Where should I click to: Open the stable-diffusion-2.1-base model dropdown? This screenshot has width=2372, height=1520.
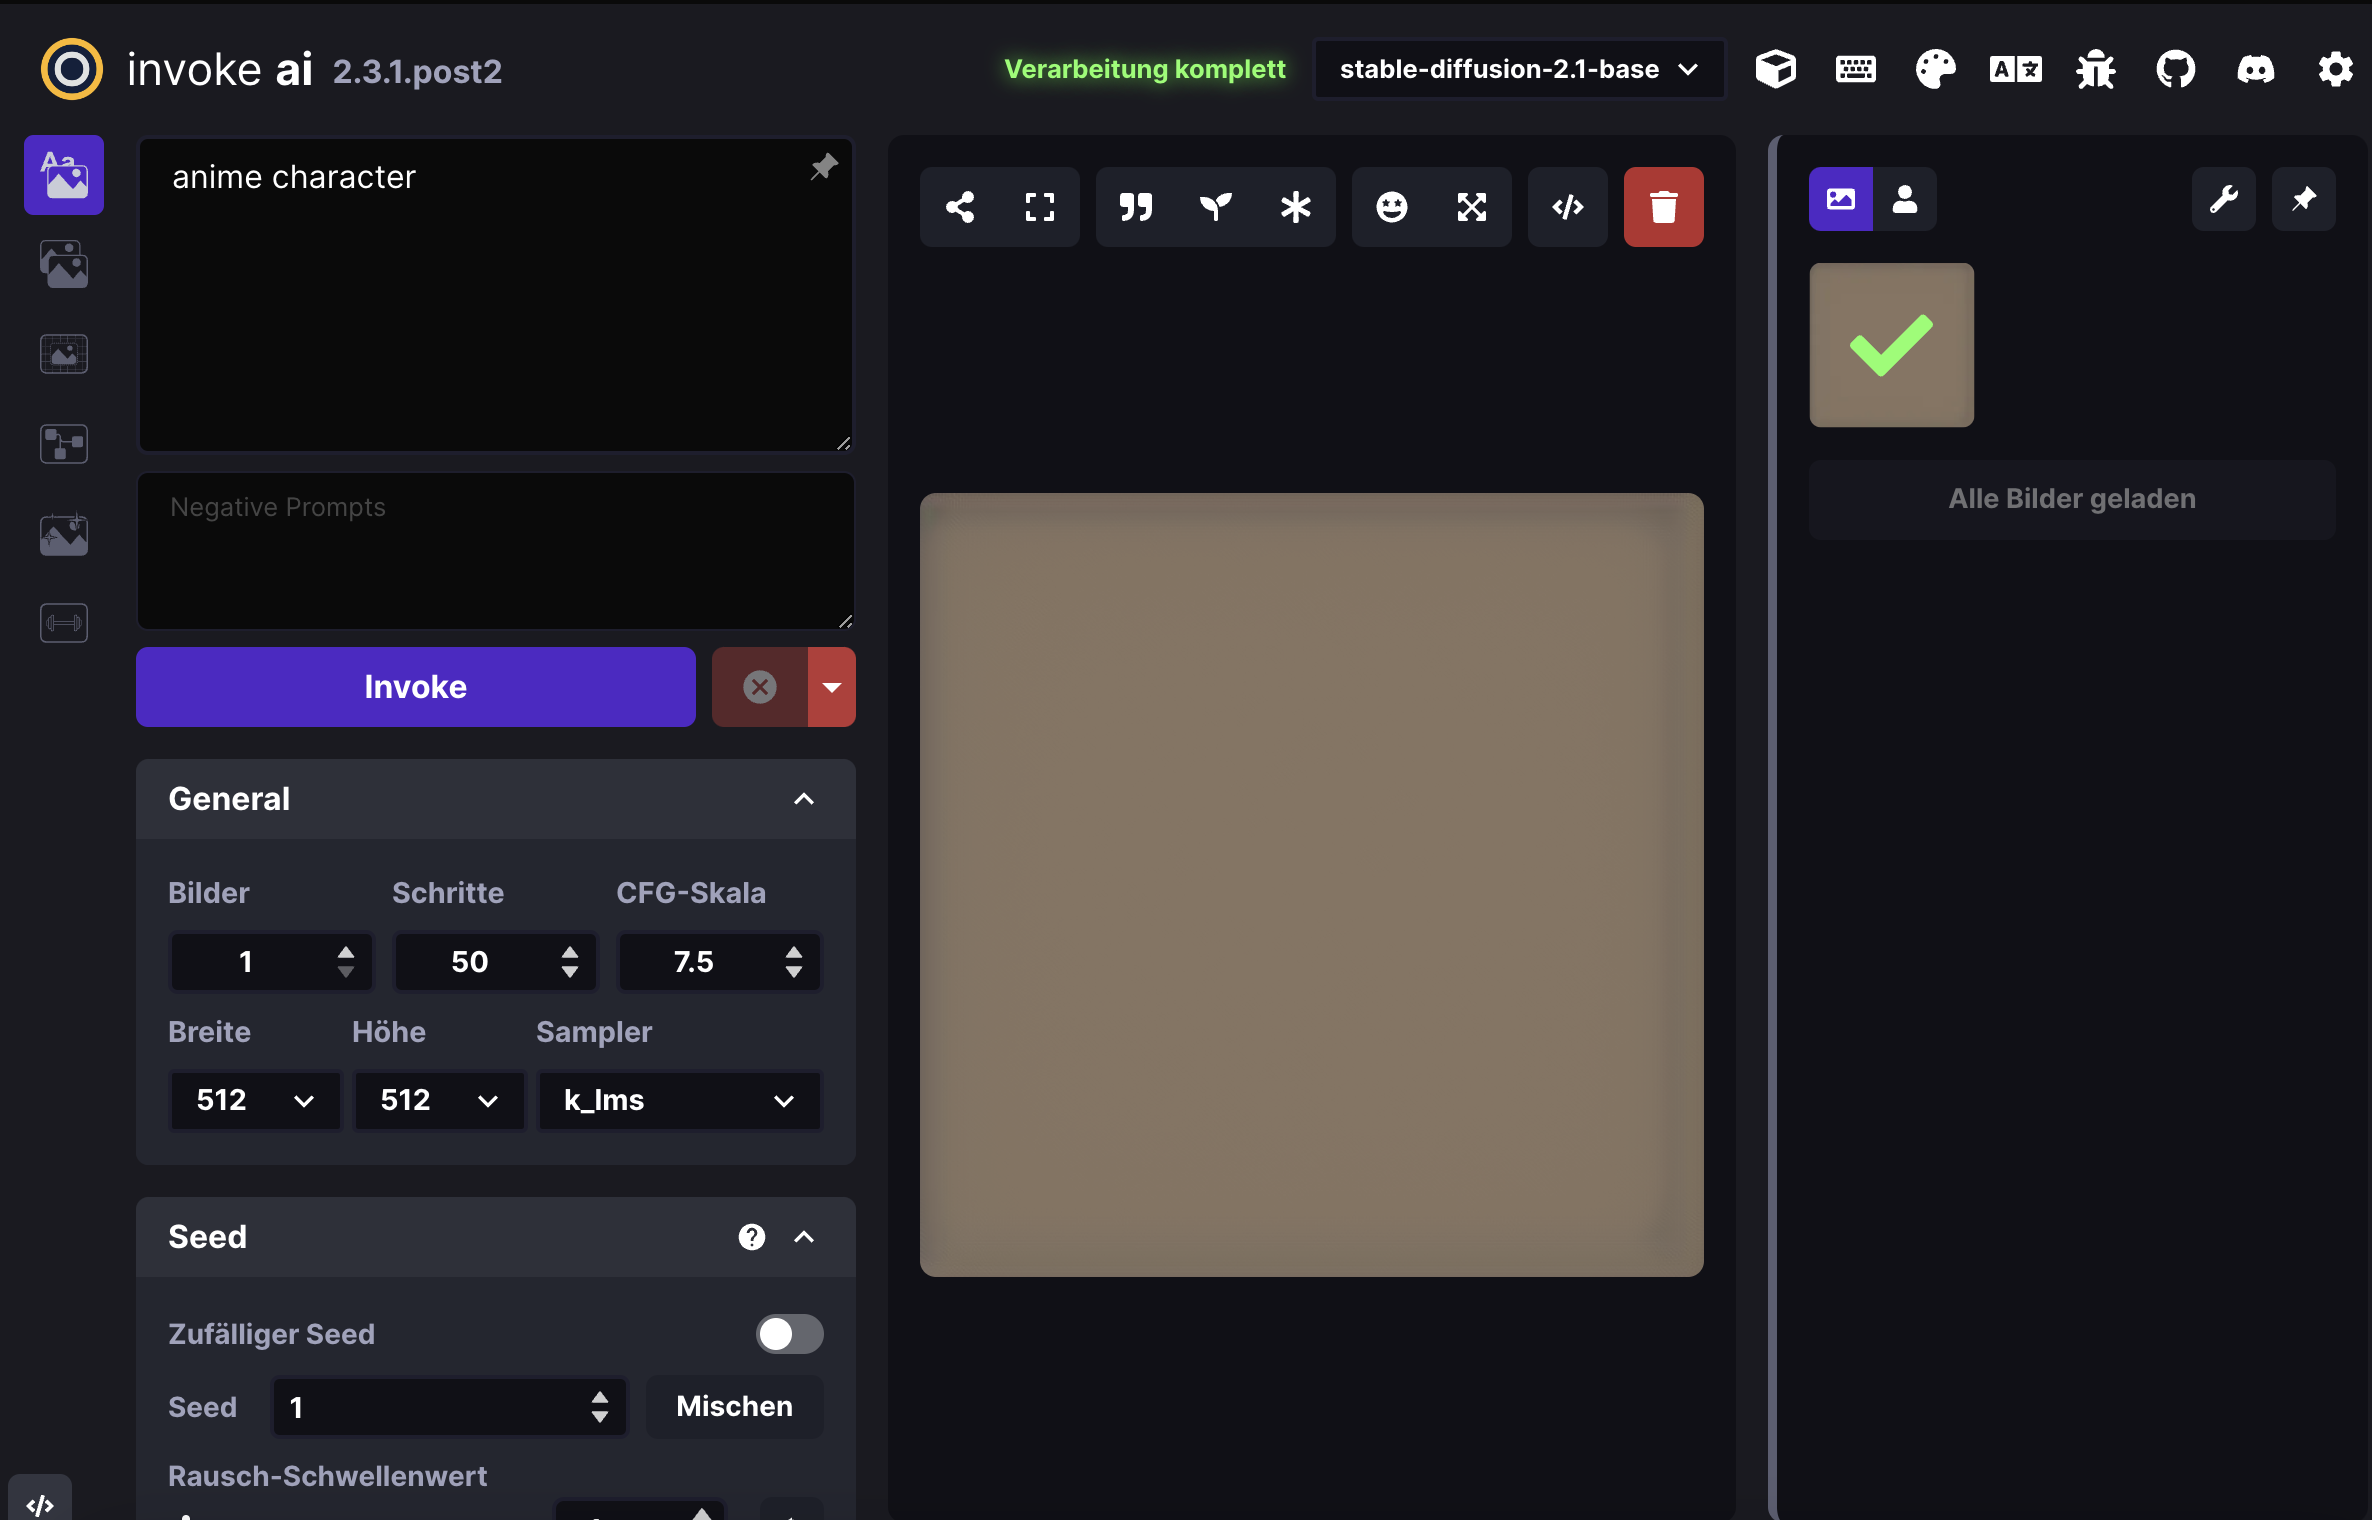(1518, 69)
